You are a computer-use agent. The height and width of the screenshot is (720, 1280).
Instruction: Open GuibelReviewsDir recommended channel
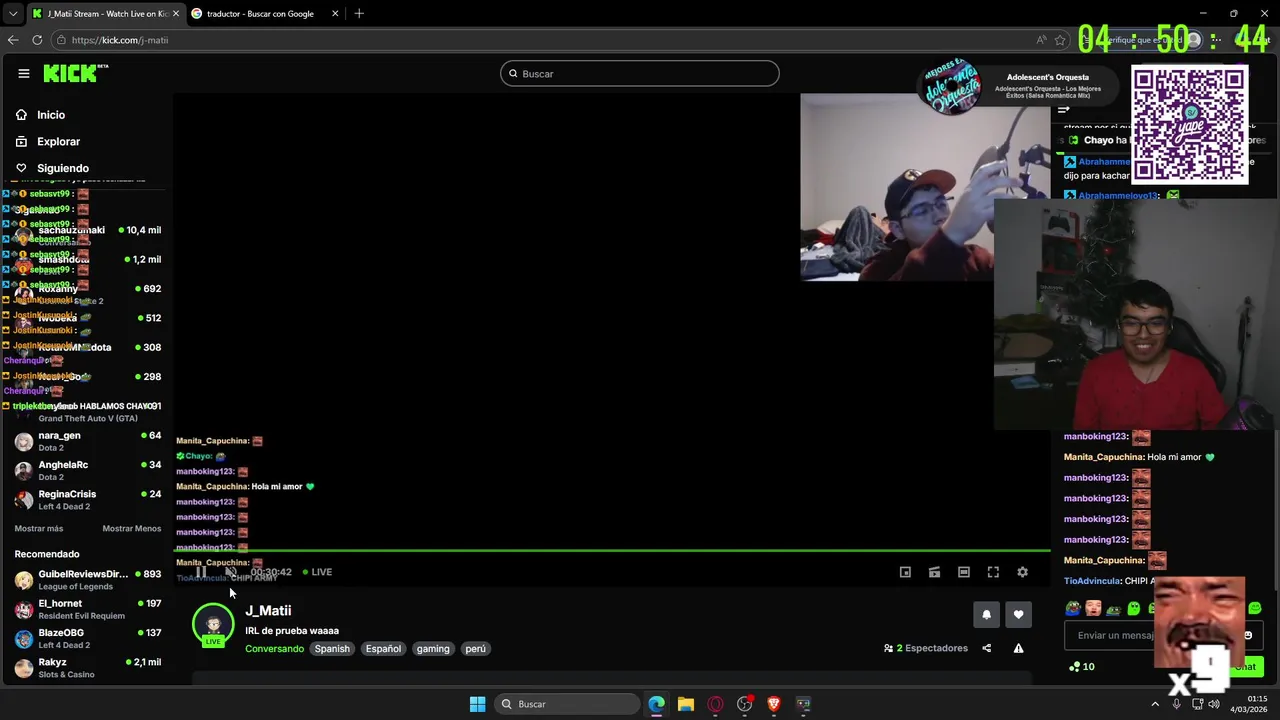(87, 580)
